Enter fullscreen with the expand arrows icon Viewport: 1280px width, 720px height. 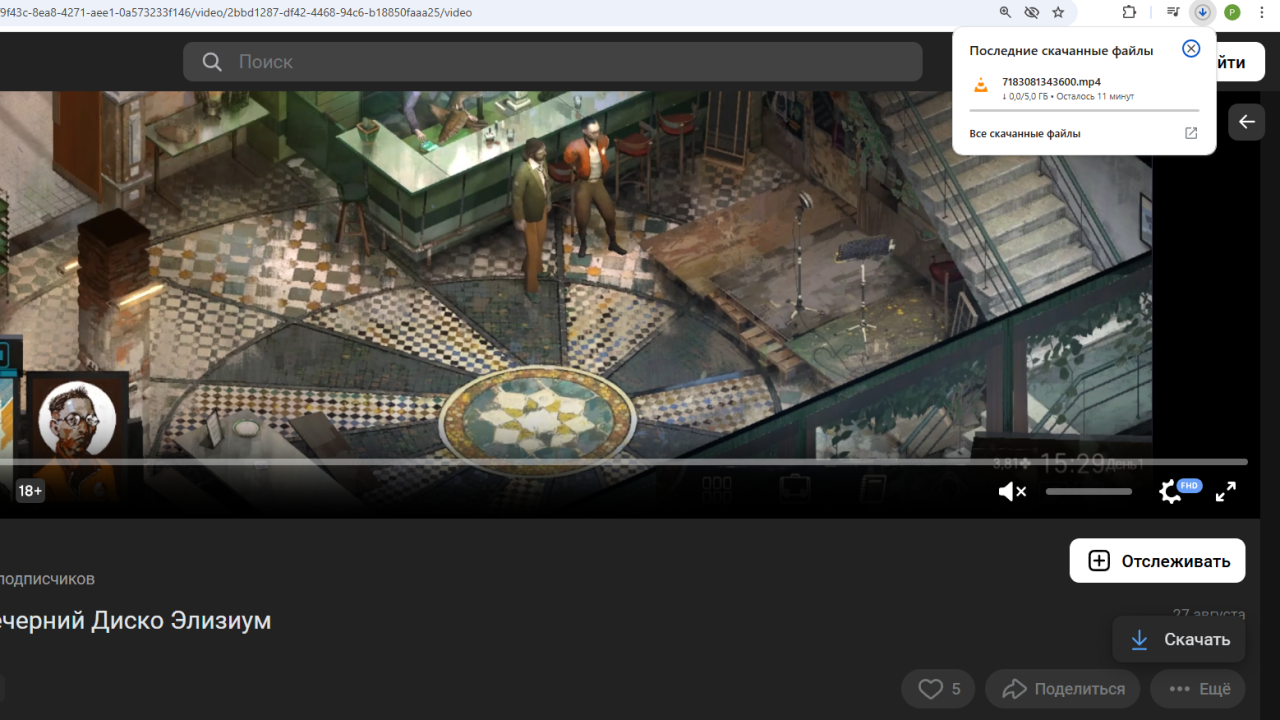tap(1226, 491)
